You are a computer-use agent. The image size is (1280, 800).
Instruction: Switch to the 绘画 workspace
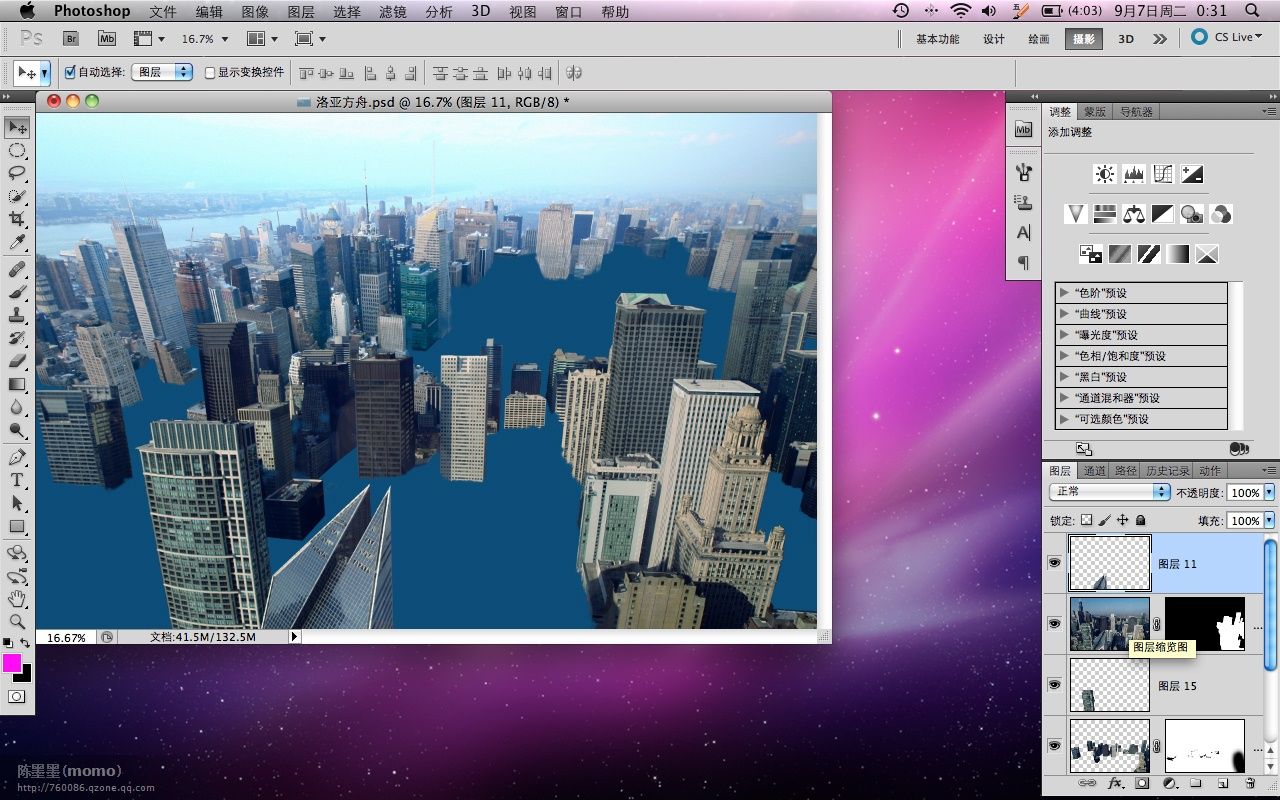pos(1039,39)
